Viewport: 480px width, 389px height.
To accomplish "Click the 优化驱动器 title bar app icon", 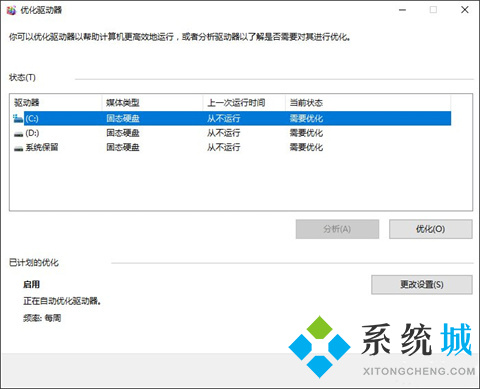I will pyautogui.click(x=11, y=10).
